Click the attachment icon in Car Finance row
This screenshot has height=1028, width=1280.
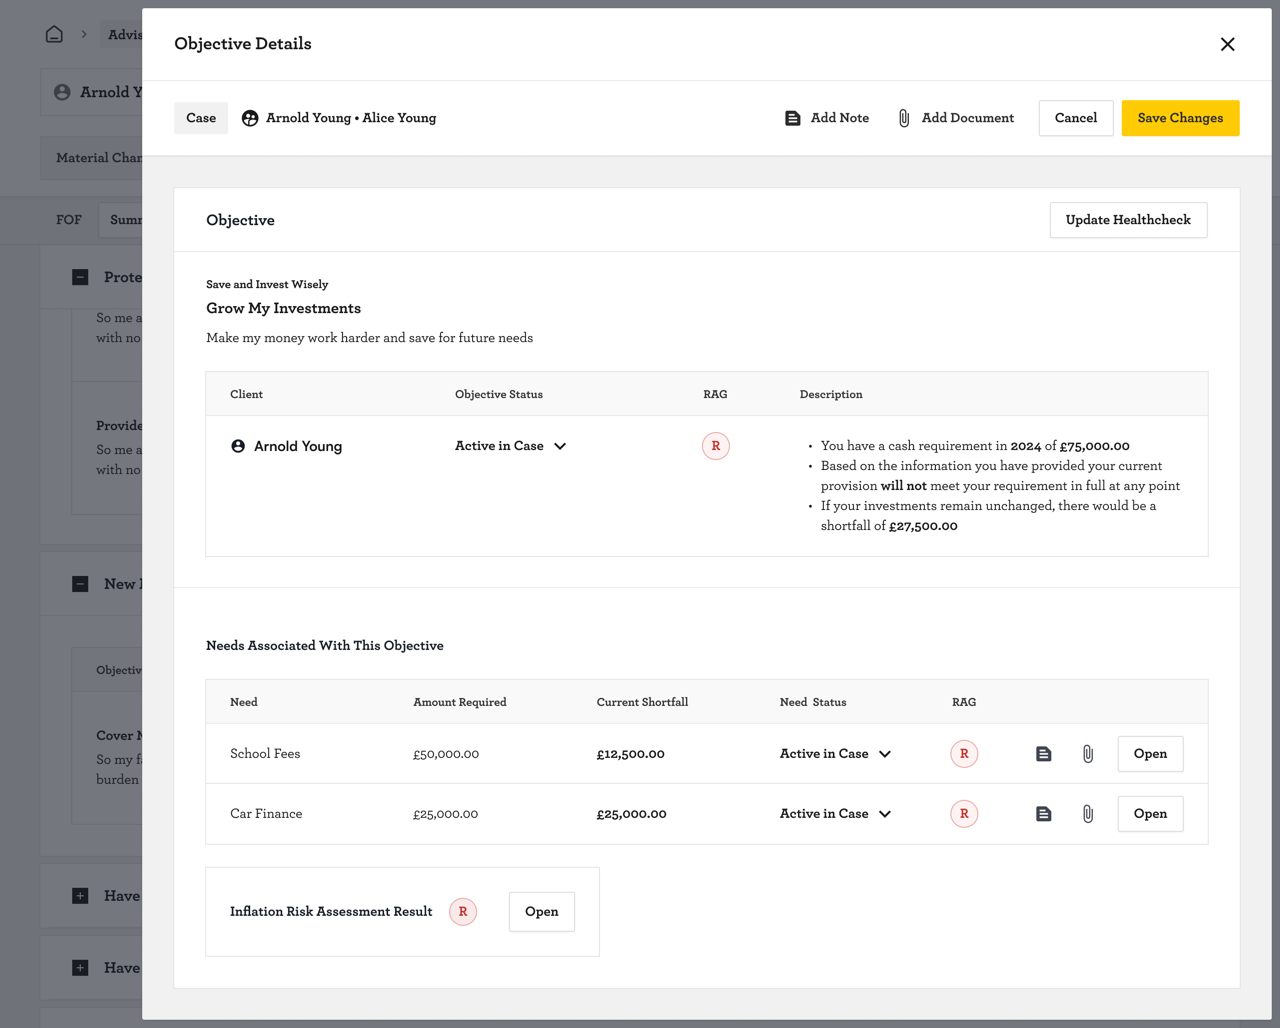coord(1088,814)
